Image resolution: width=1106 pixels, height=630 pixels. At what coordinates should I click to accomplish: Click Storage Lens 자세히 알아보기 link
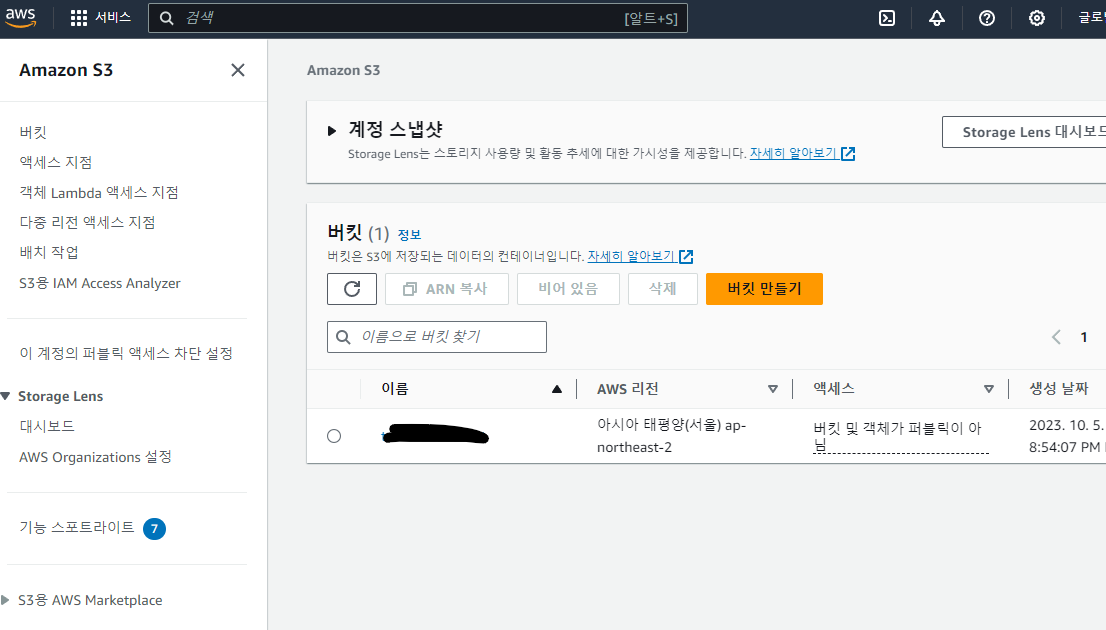(794, 153)
